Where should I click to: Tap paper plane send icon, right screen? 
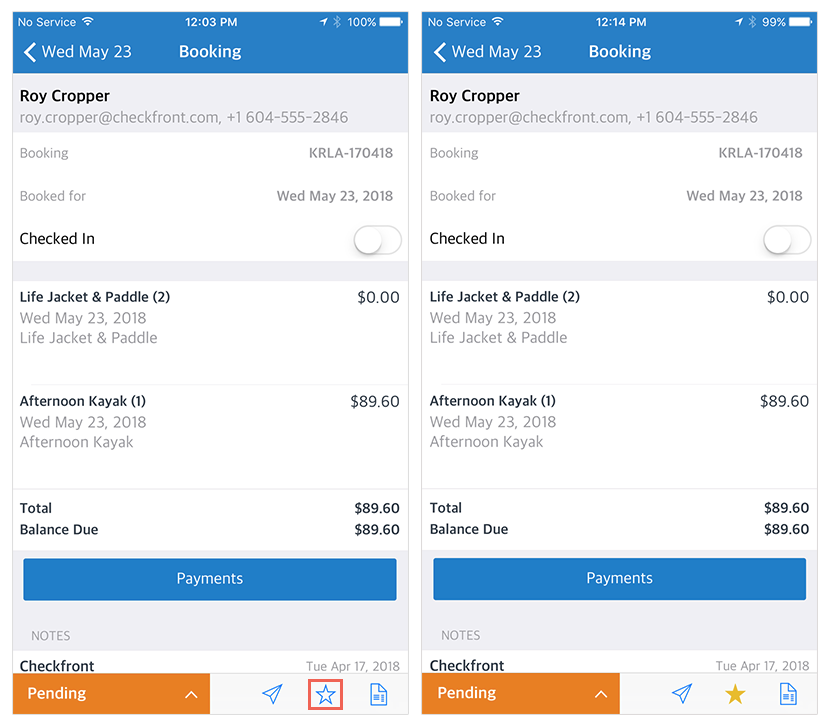682,694
